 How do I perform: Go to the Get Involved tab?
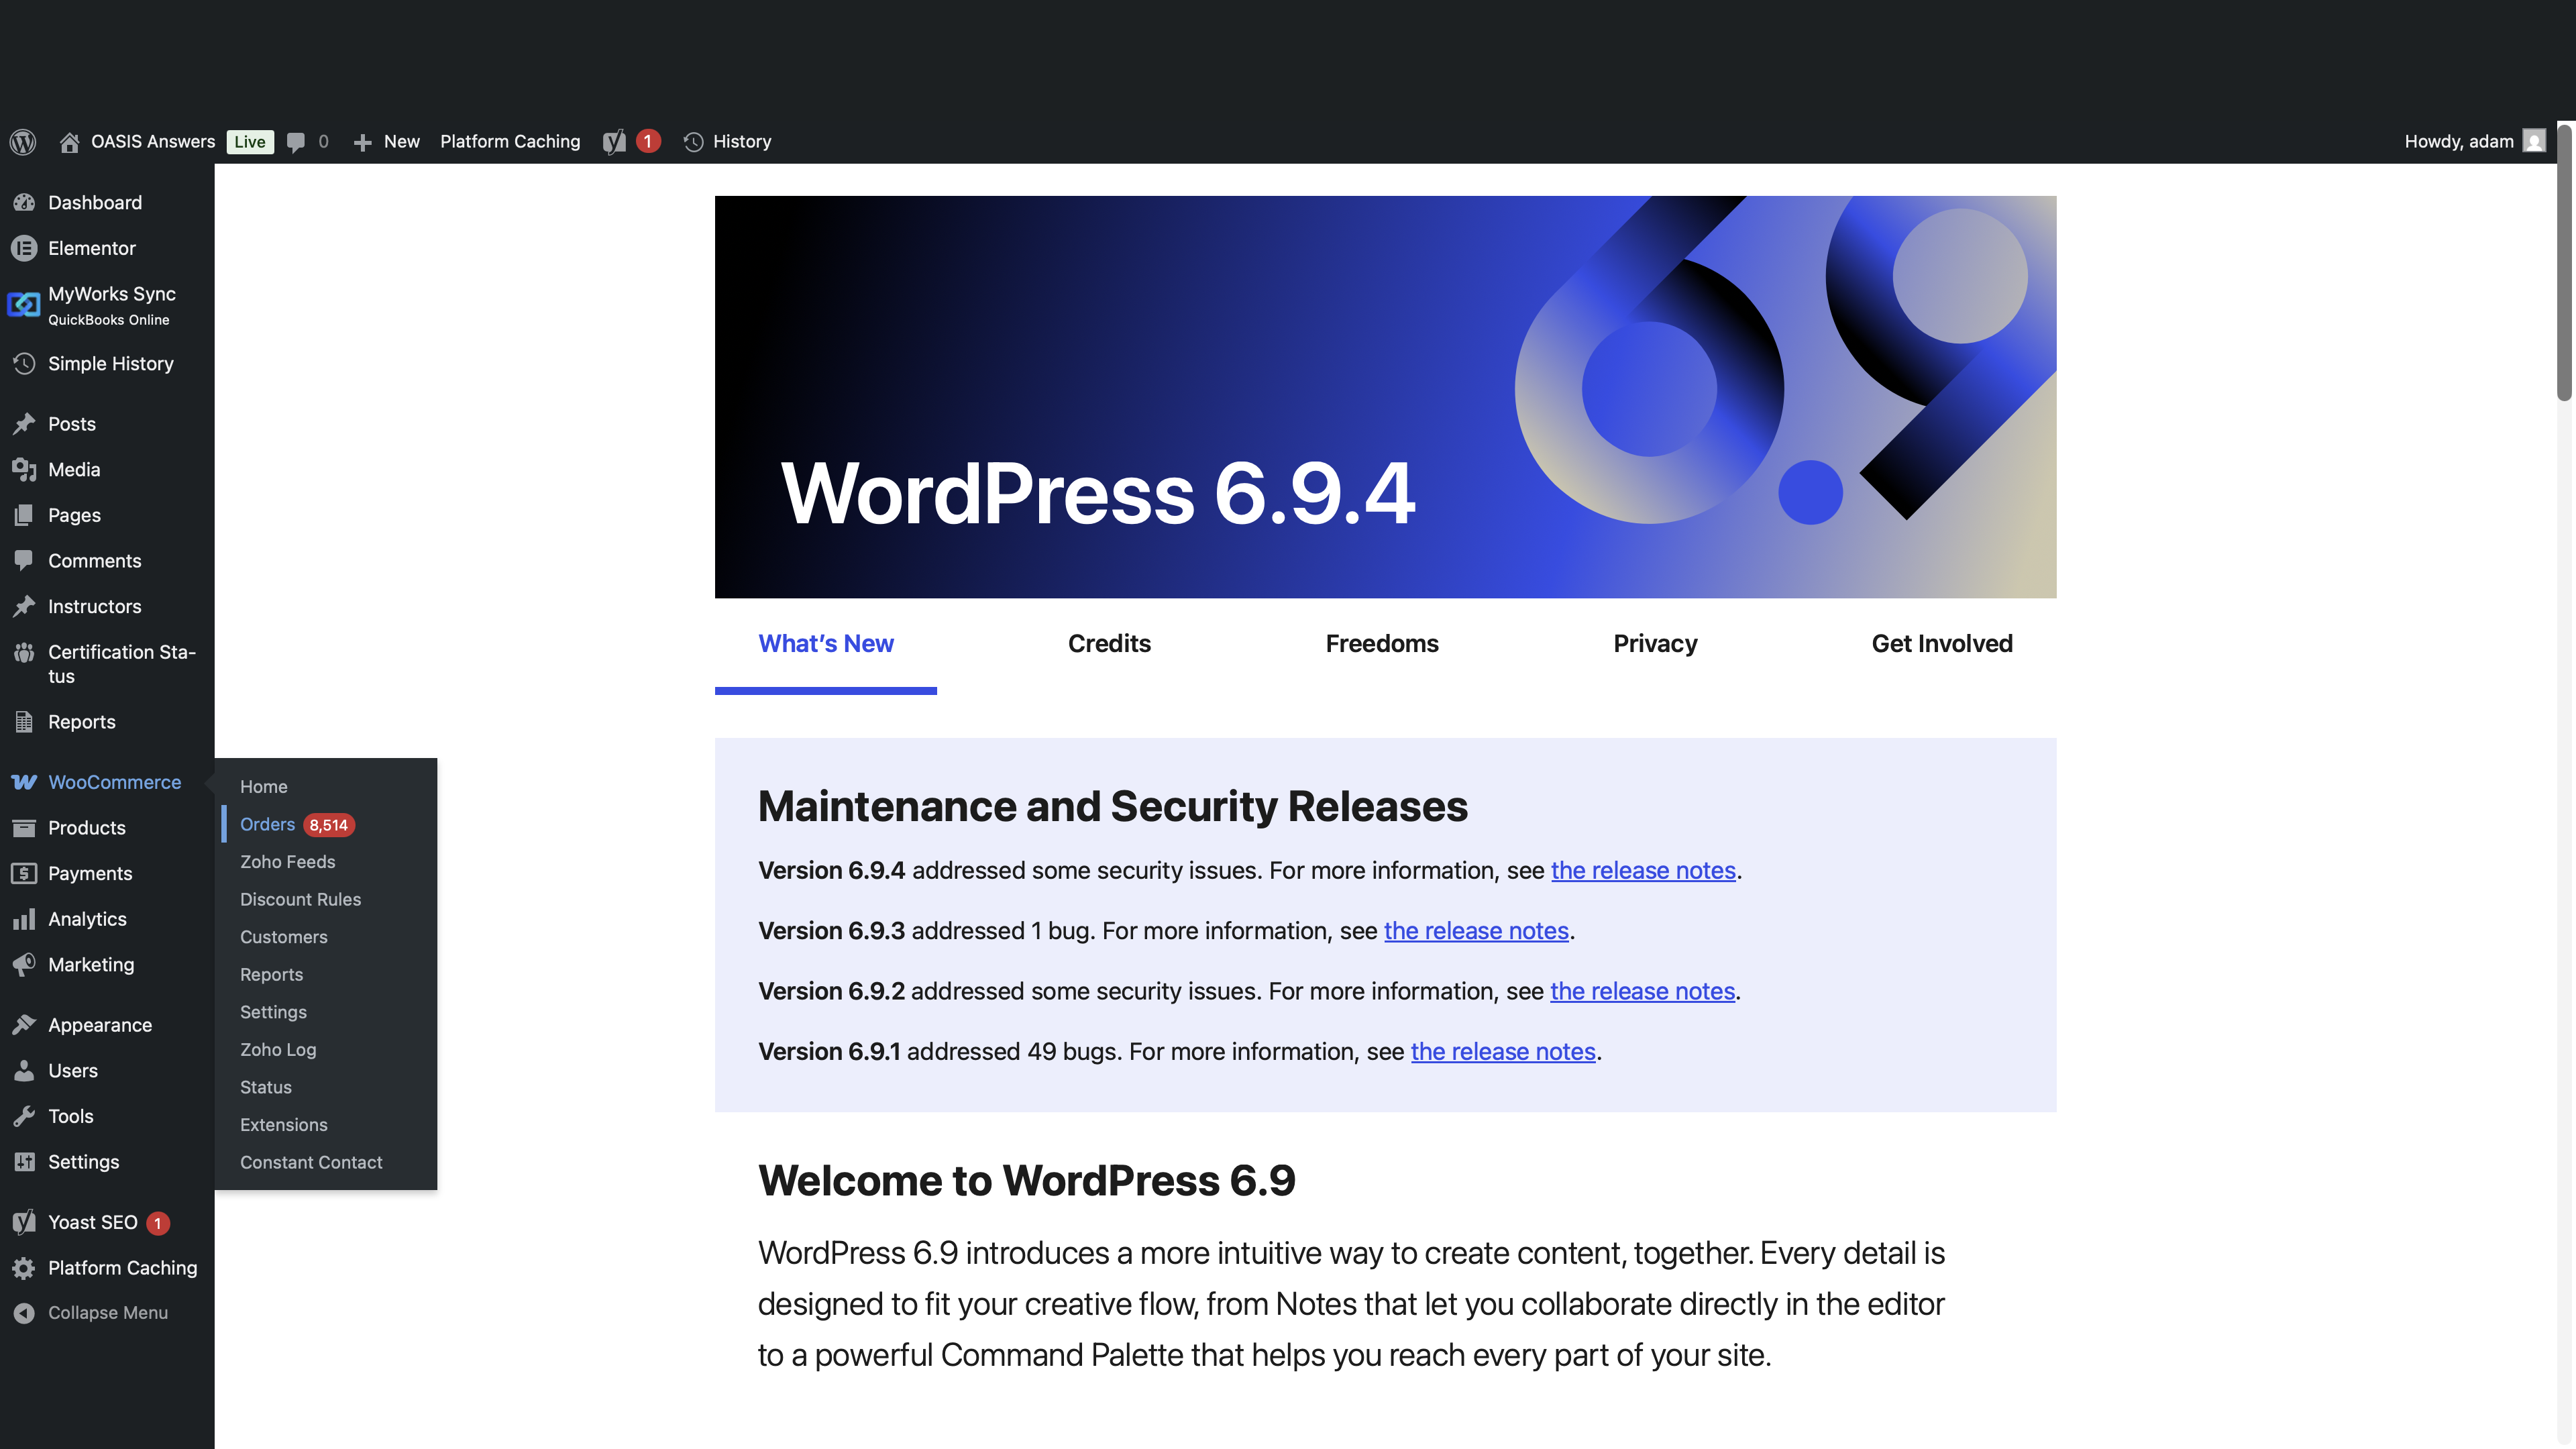pyautogui.click(x=1942, y=644)
